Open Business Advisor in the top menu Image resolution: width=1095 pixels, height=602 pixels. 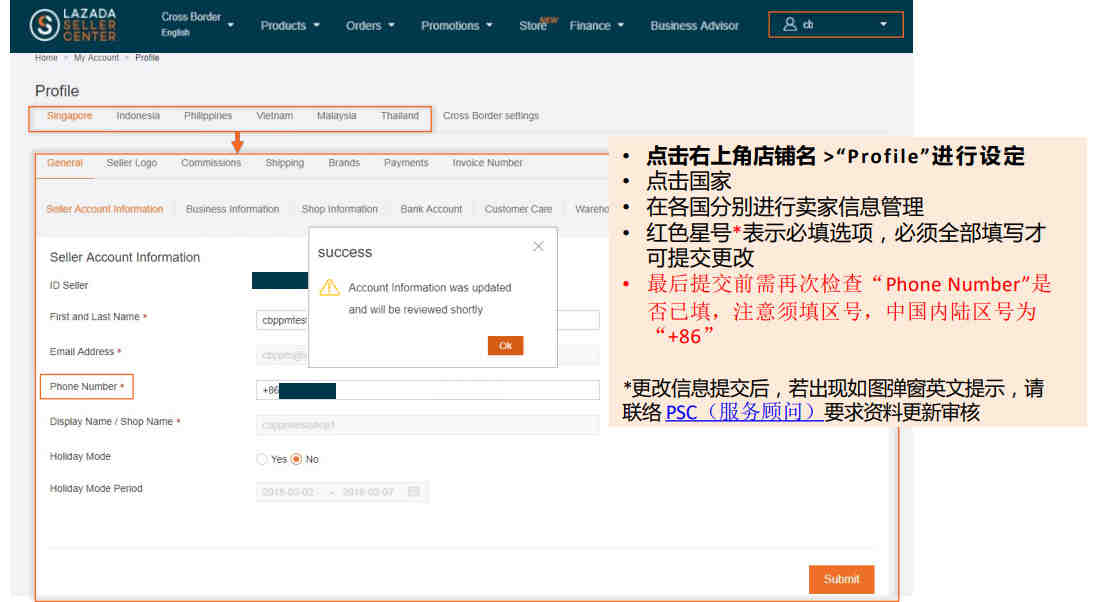[694, 25]
